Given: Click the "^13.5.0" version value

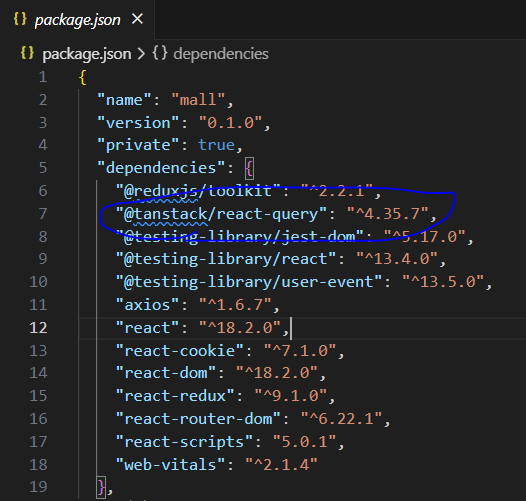Looking at the screenshot, I should click(x=443, y=282).
